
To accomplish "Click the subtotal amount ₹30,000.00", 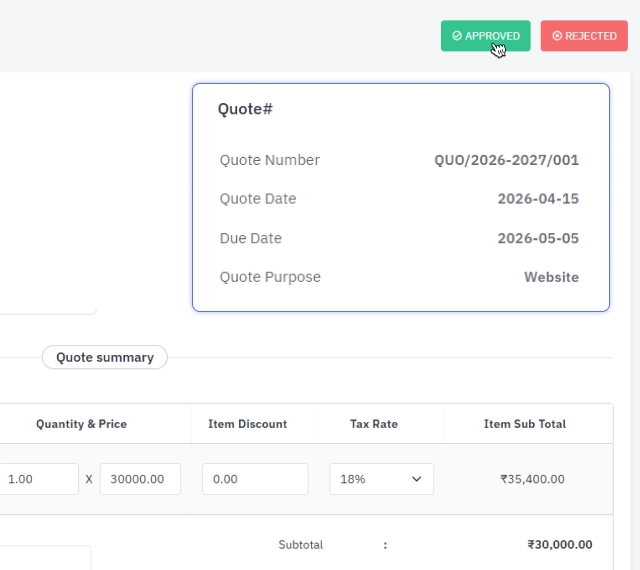I will pos(560,545).
